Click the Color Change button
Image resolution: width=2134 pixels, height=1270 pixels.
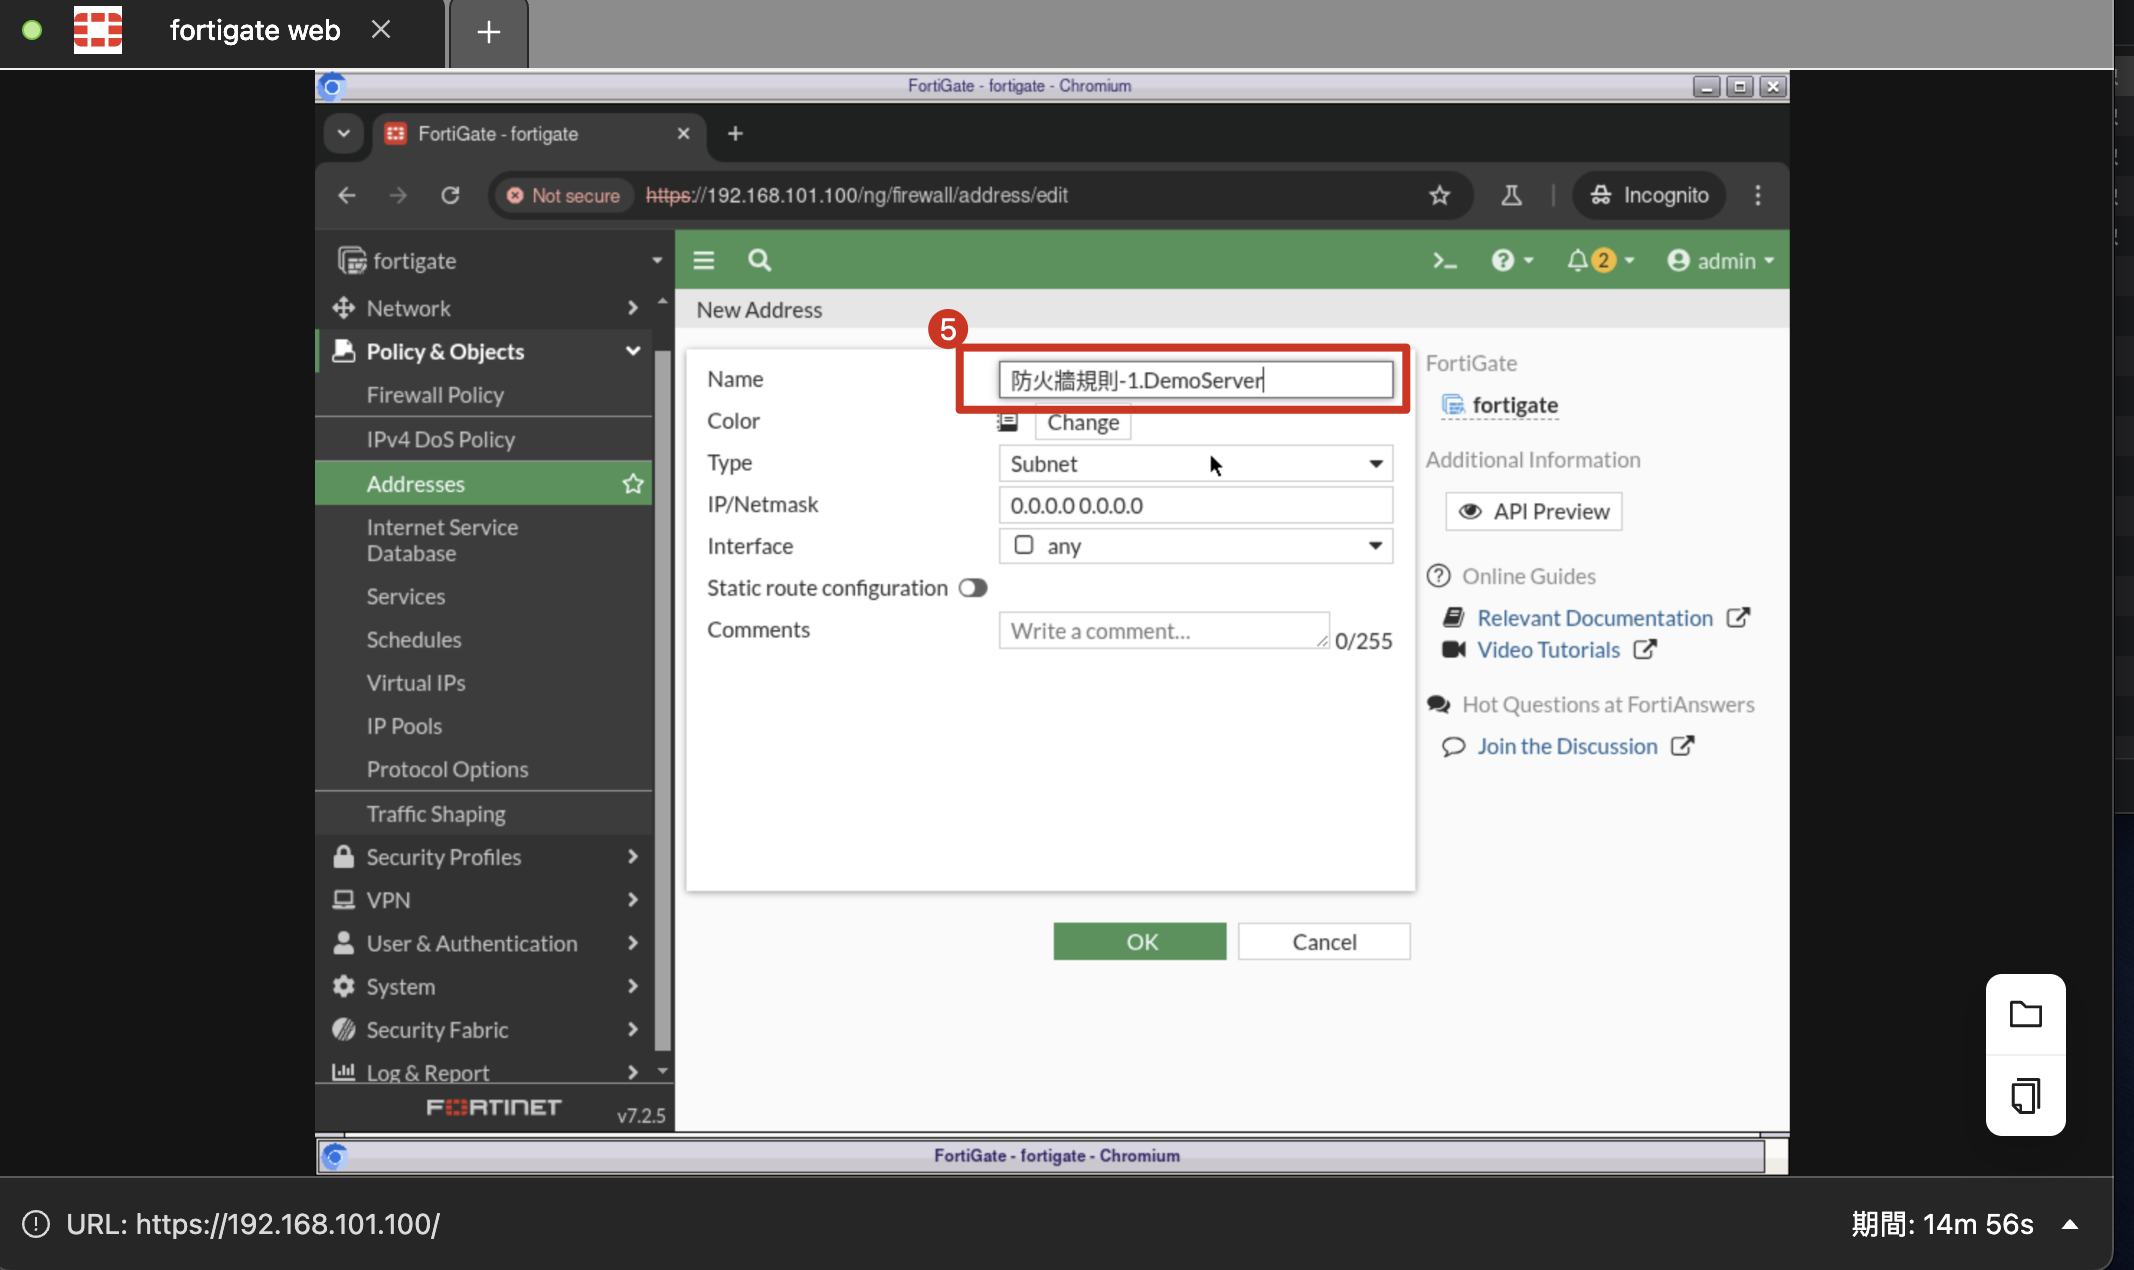[1082, 423]
